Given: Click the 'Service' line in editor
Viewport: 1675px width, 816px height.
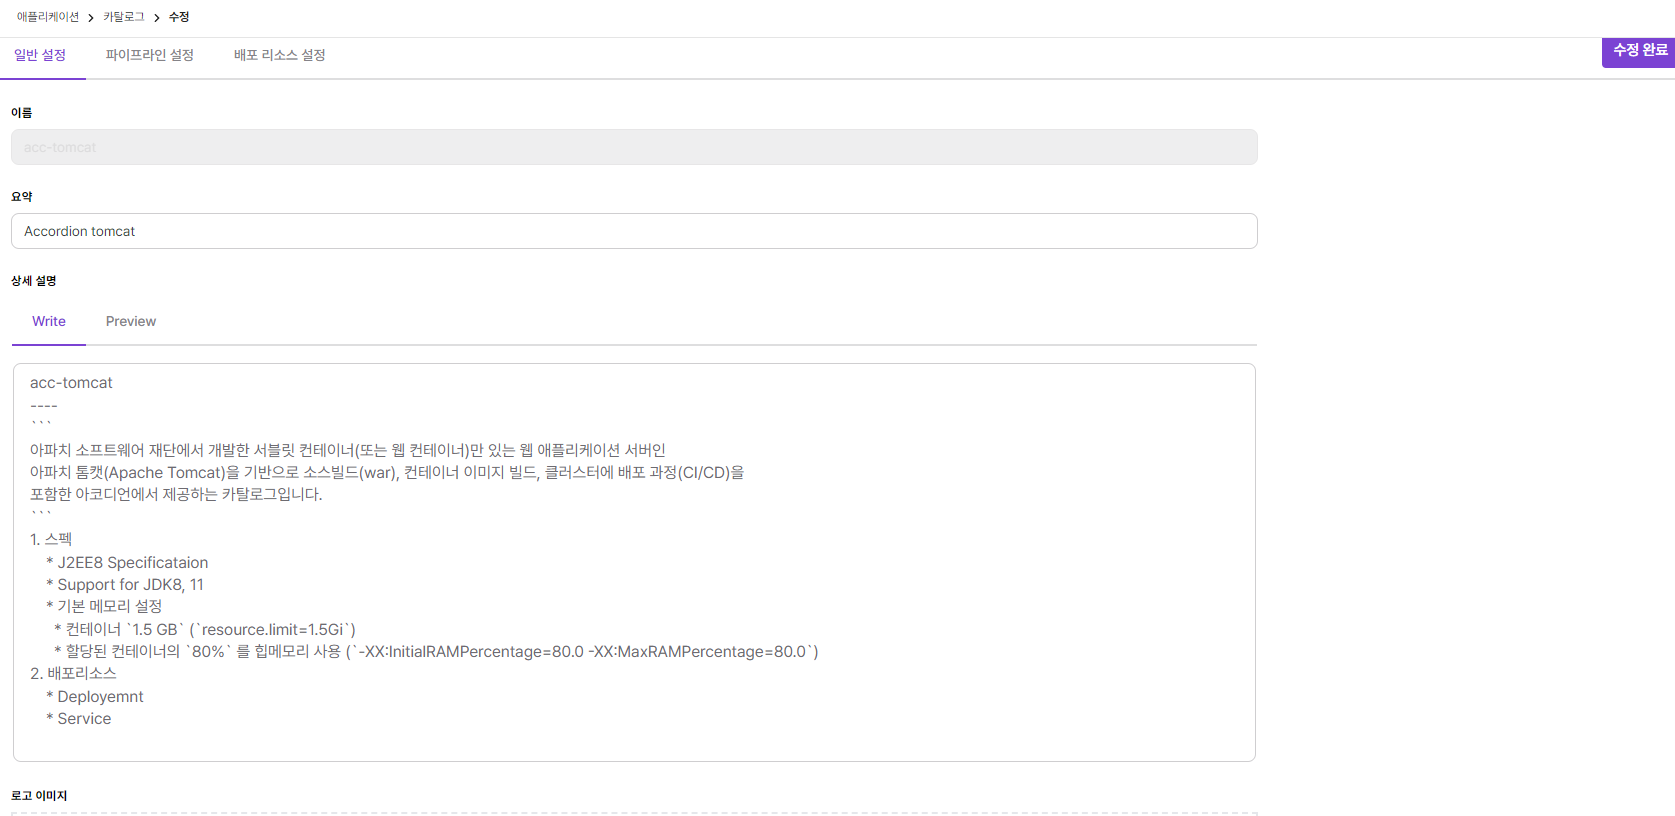Looking at the screenshot, I should pyautogui.click(x=79, y=719).
